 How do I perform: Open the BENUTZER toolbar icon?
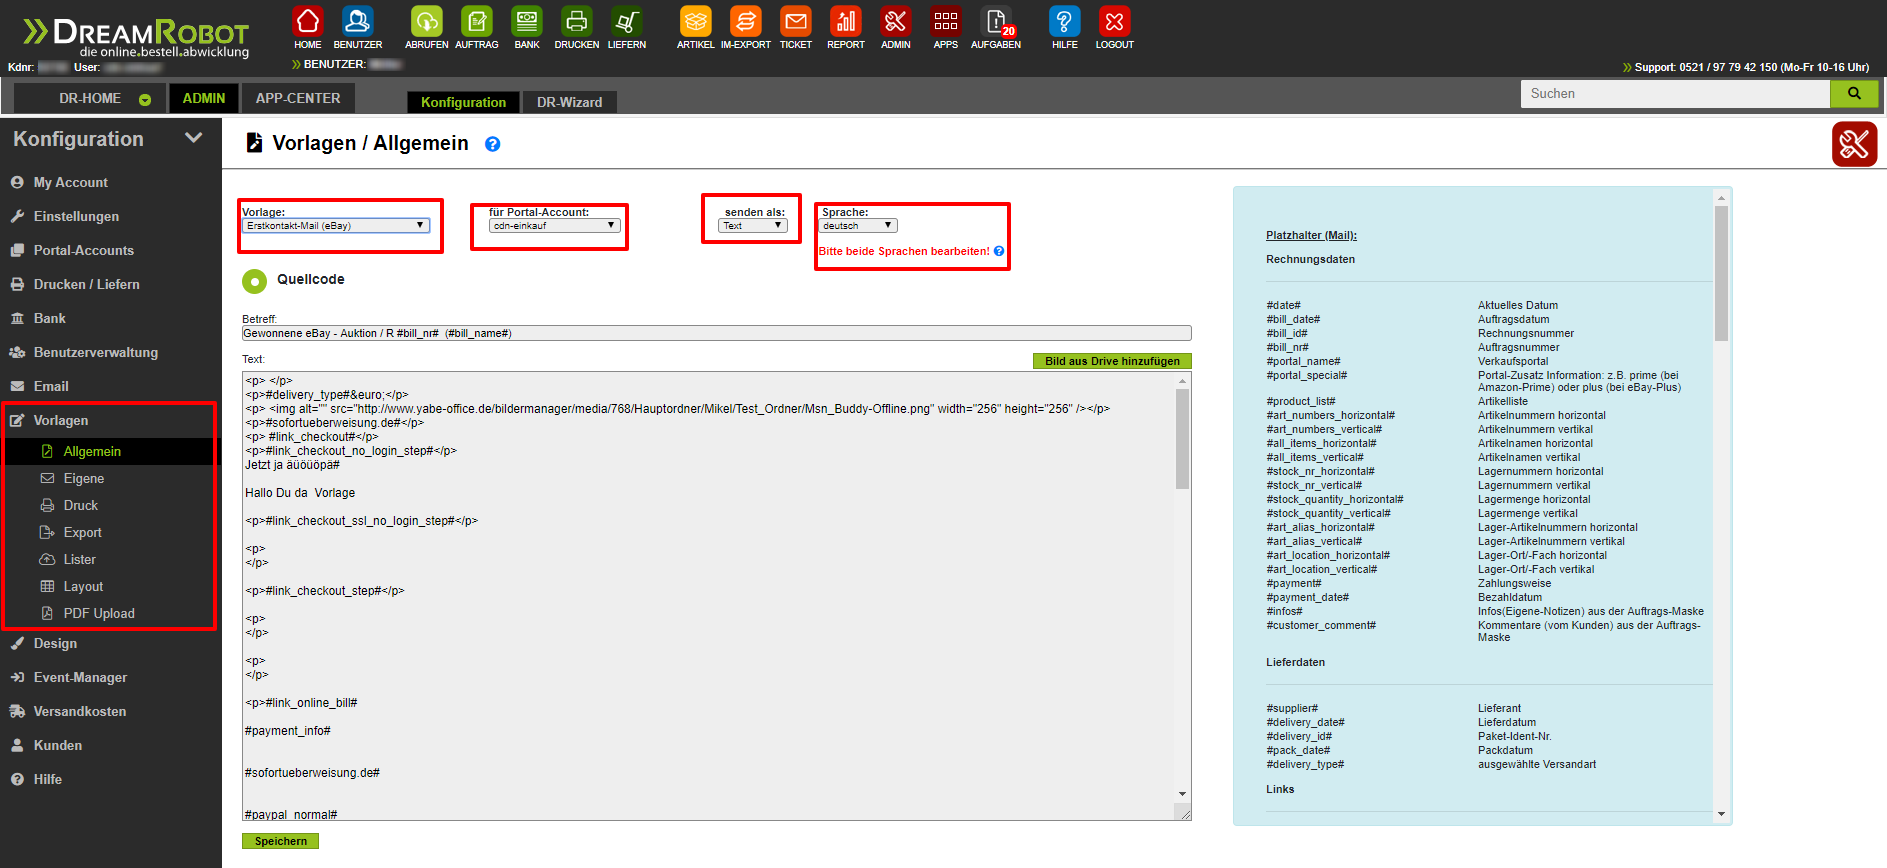(358, 21)
